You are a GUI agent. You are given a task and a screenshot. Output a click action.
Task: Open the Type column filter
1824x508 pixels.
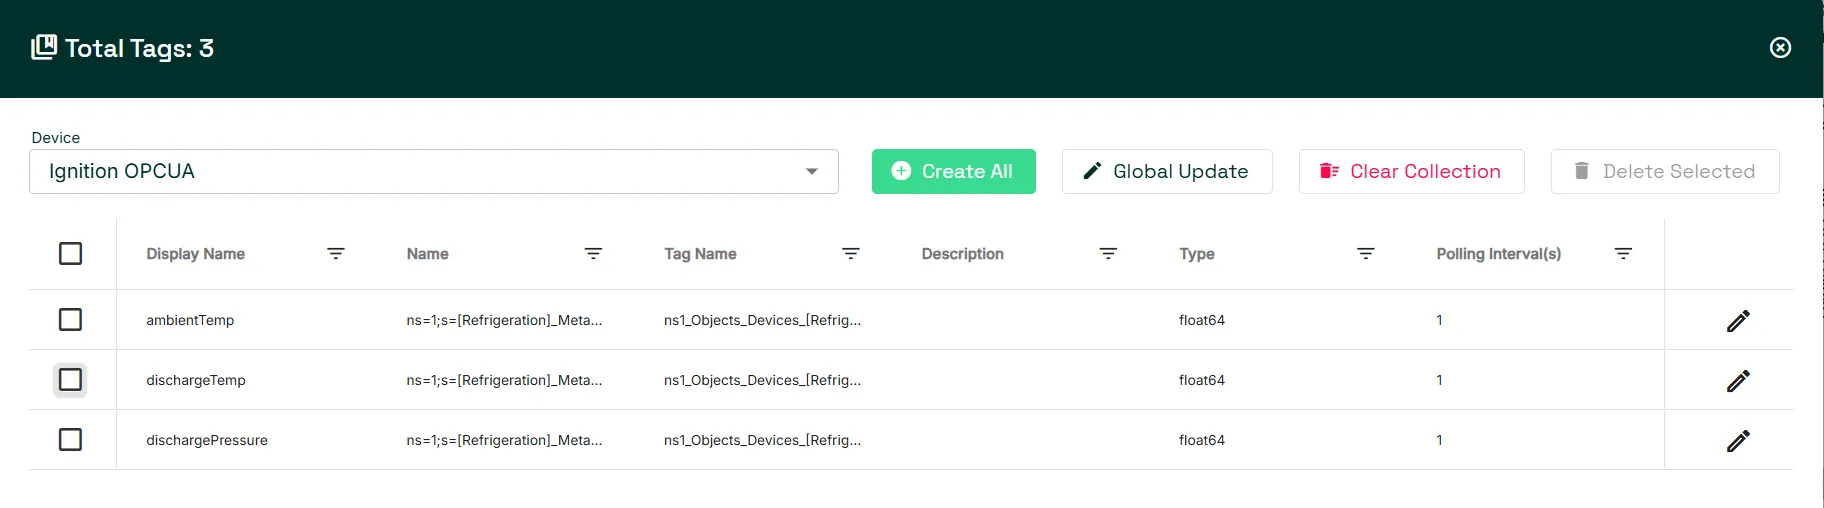point(1366,254)
